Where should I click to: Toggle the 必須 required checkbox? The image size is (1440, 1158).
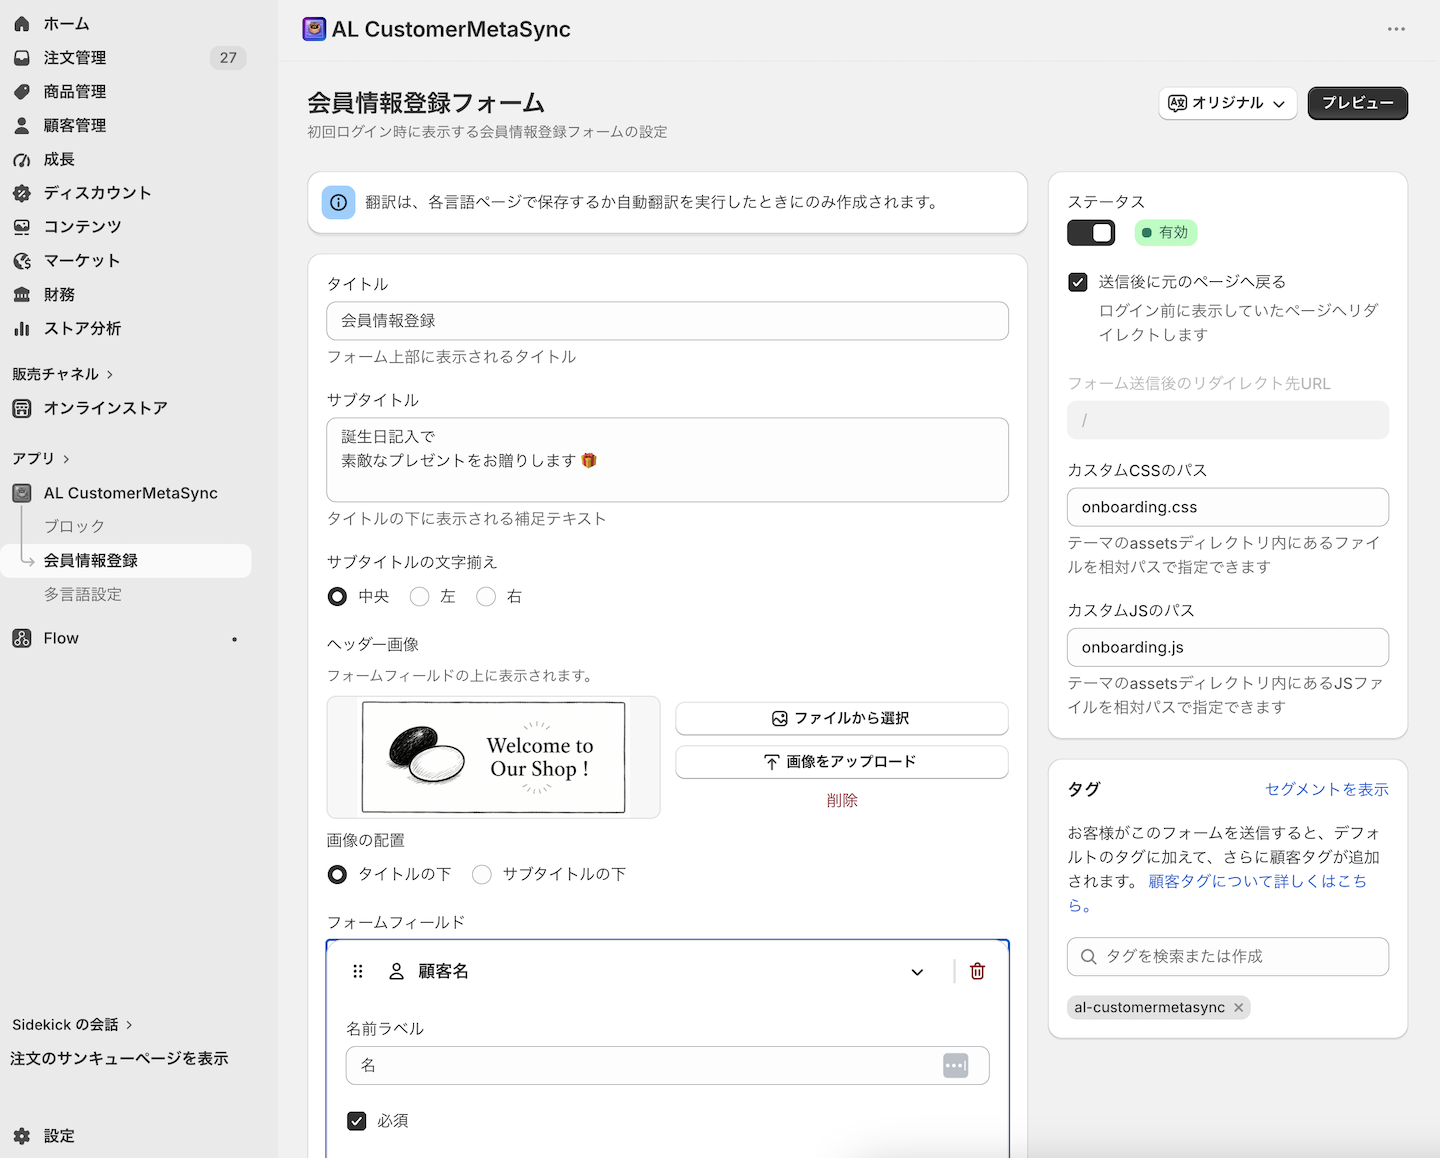[x=357, y=1121]
